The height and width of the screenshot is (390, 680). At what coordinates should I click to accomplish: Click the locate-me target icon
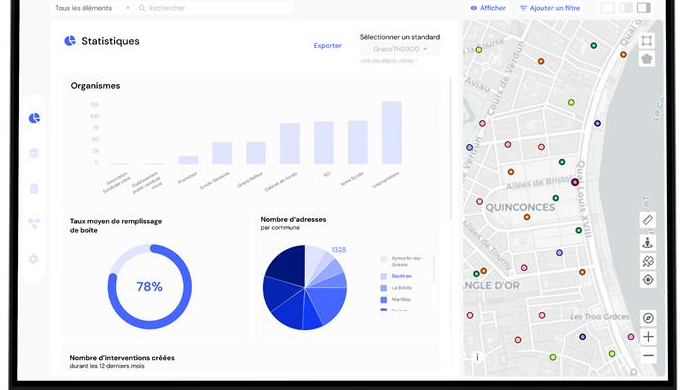(x=648, y=280)
